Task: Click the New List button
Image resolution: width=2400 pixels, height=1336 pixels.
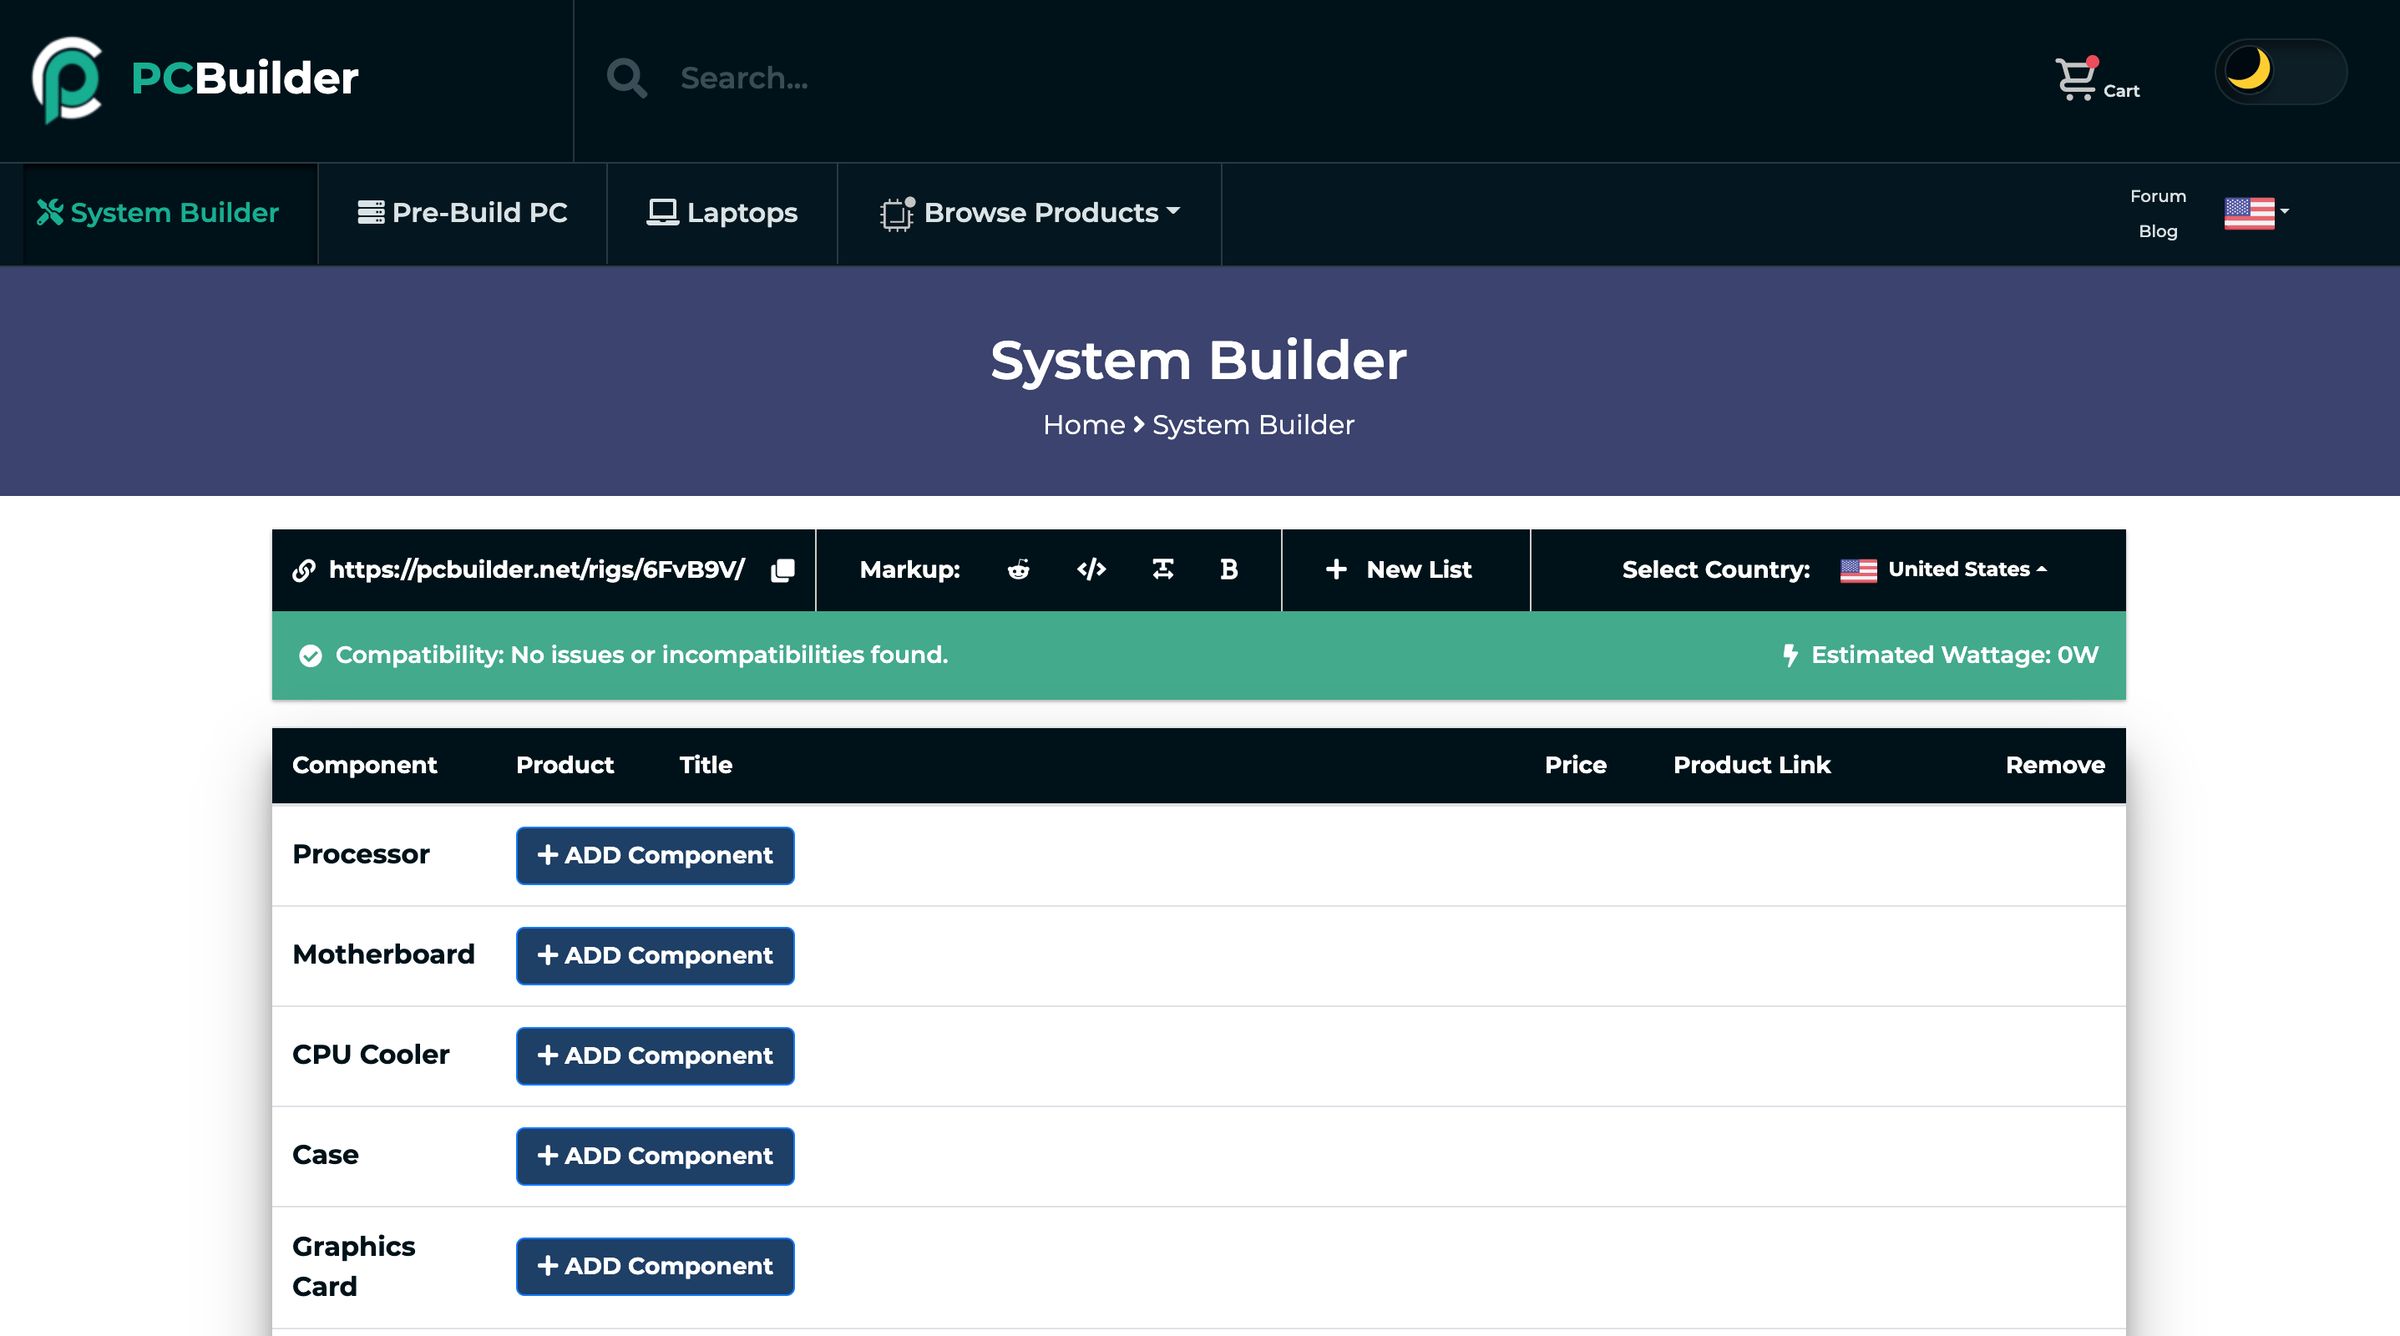Action: tap(1397, 568)
